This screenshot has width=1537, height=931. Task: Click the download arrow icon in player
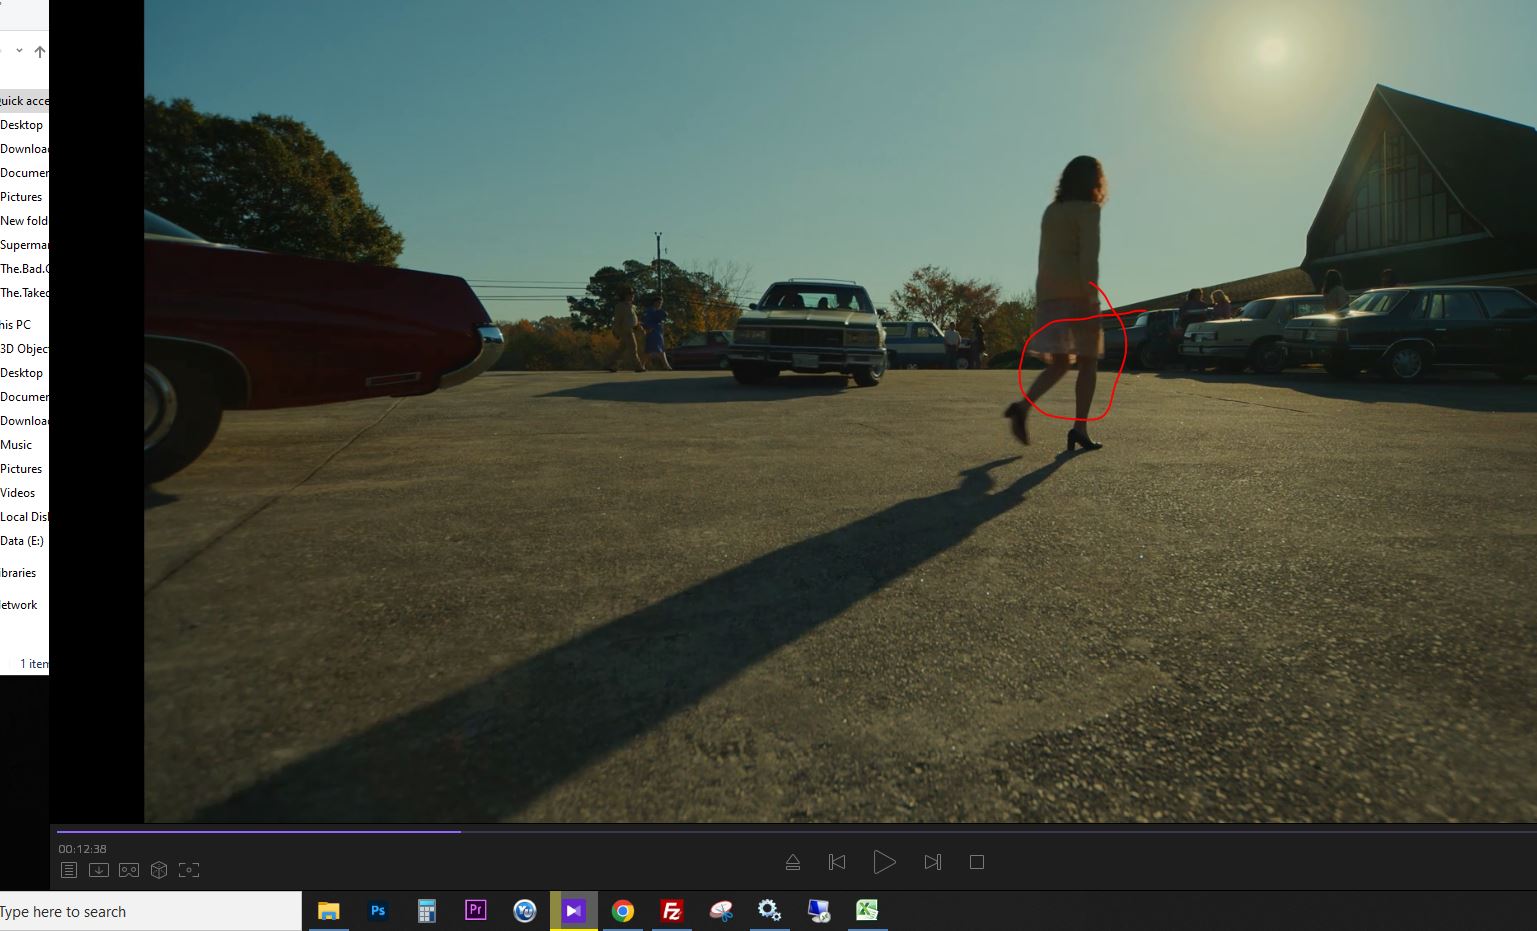[x=99, y=870]
